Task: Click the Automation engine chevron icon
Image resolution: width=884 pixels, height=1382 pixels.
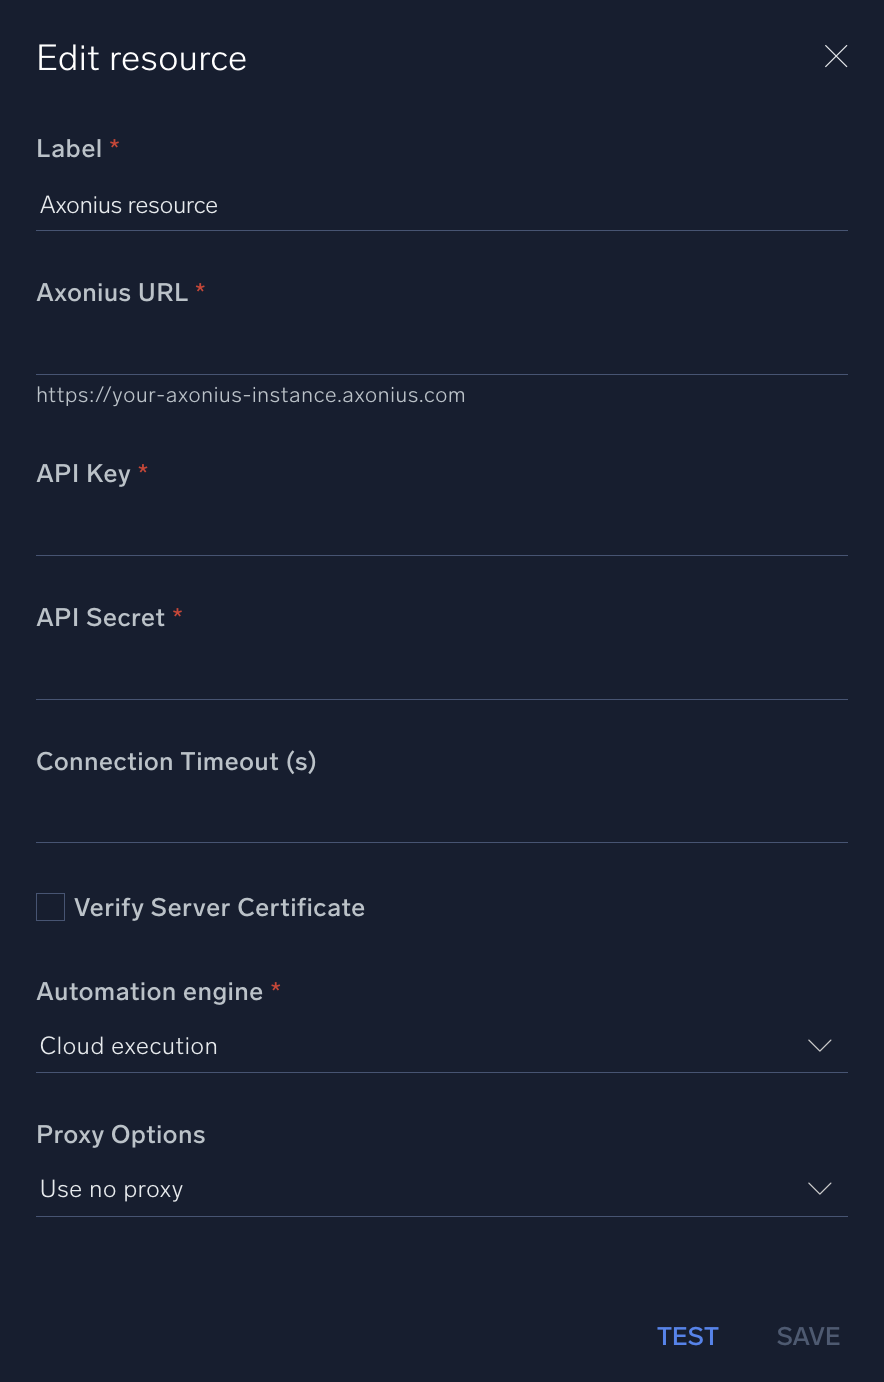Action: click(x=820, y=1045)
